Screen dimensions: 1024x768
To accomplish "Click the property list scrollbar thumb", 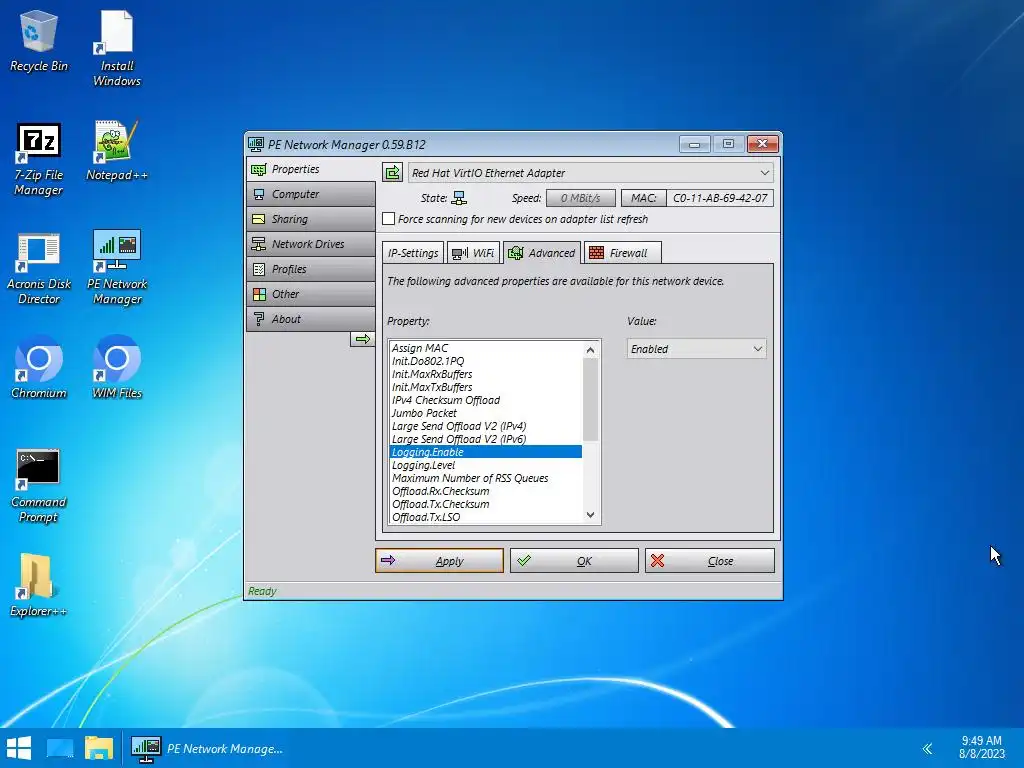I will 590,400.
